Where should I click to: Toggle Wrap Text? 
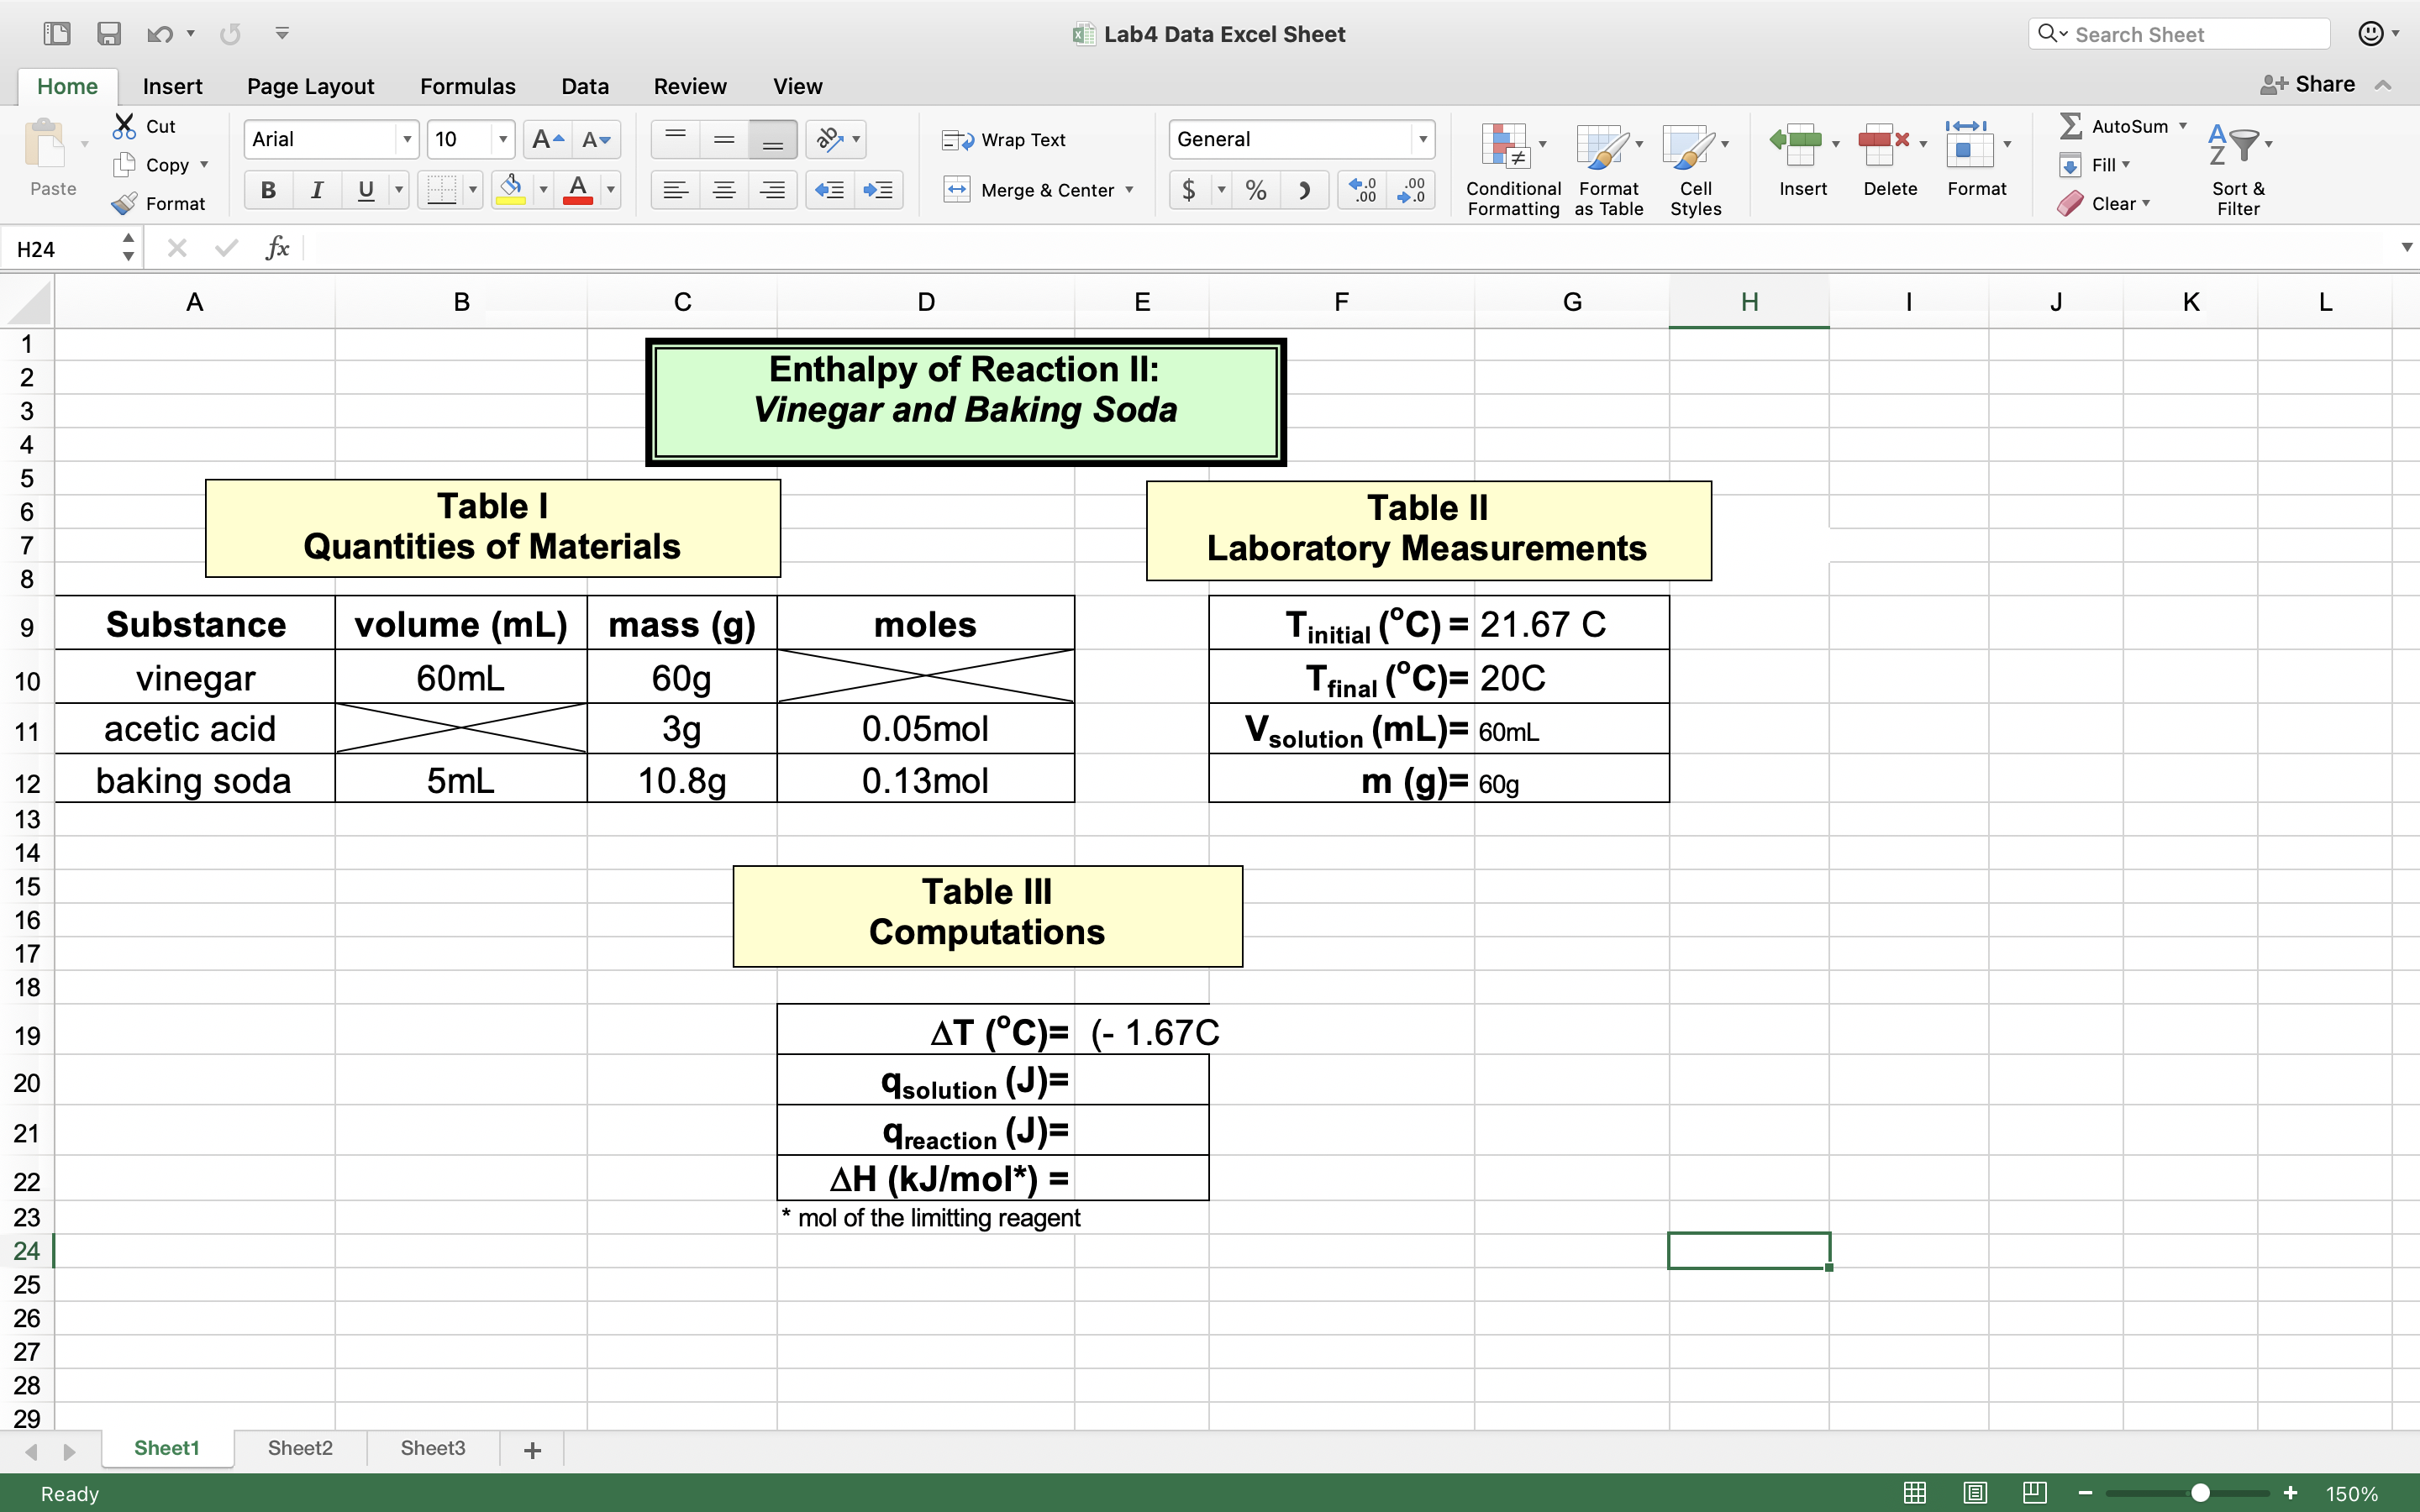click(x=1004, y=140)
